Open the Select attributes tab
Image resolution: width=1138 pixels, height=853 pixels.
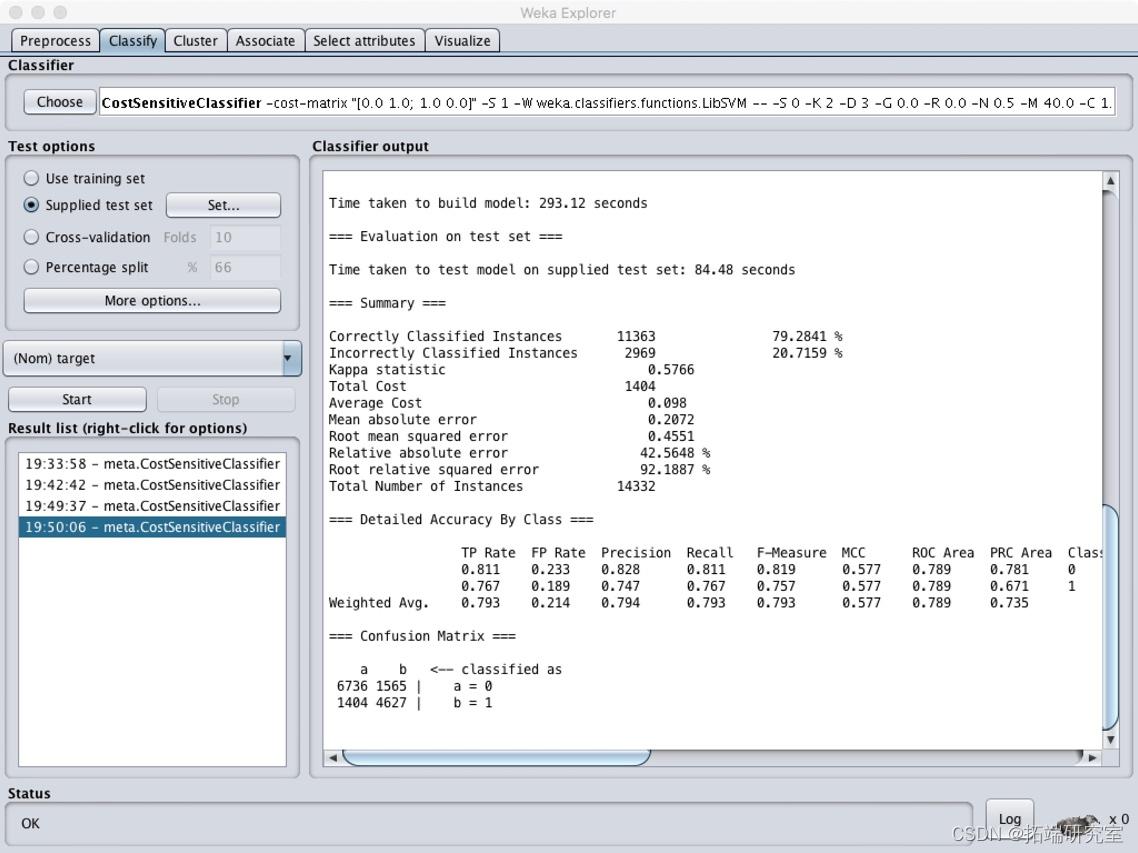[364, 41]
